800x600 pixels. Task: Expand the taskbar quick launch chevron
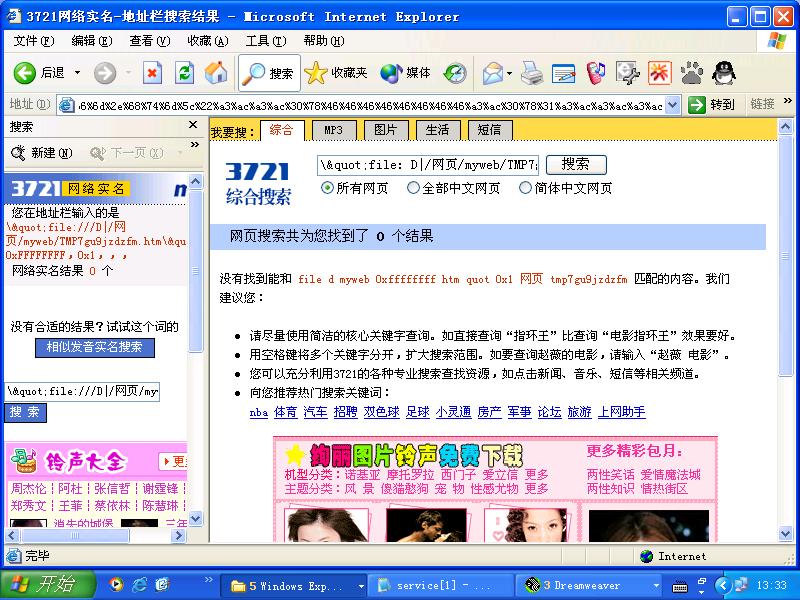pyautogui.click(x=208, y=579)
